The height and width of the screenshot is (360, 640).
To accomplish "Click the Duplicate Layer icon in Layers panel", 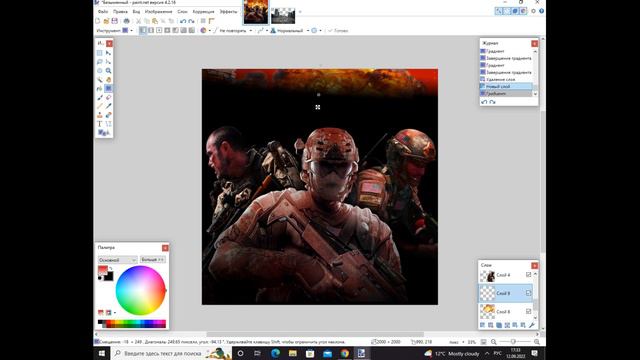I will pos(499,325).
